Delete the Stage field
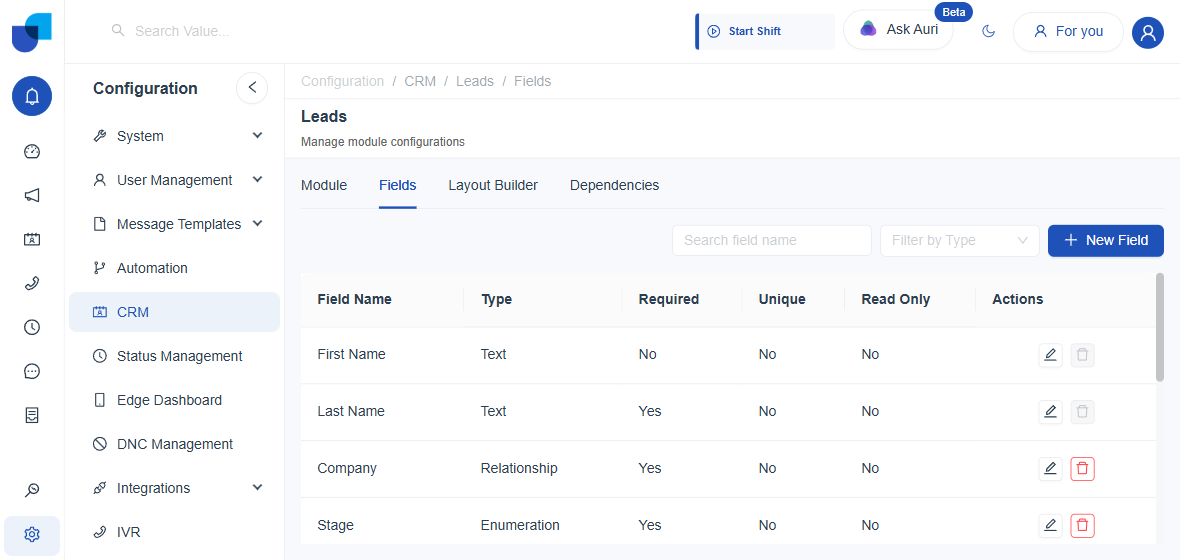 coord(1082,525)
